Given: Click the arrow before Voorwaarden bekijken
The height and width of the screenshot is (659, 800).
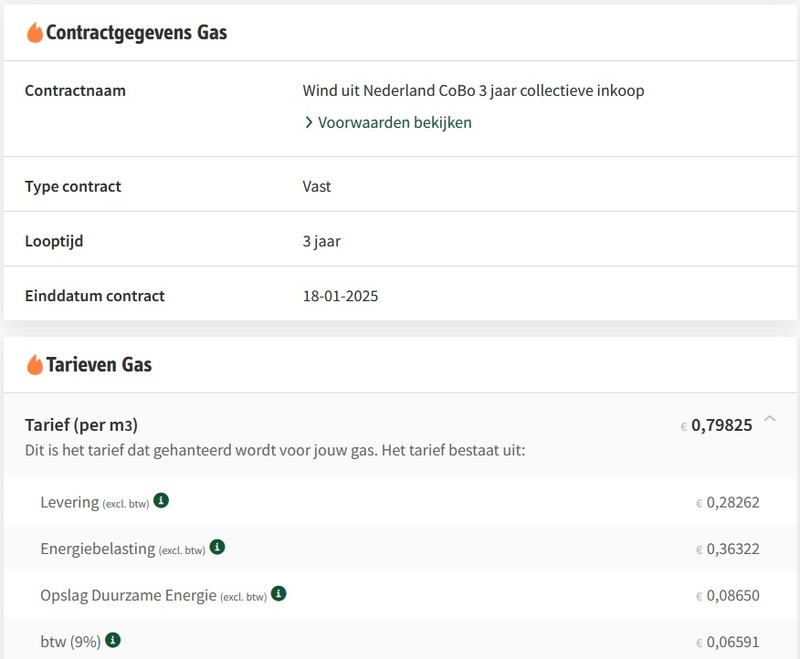Looking at the screenshot, I should click(x=309, y=123).
